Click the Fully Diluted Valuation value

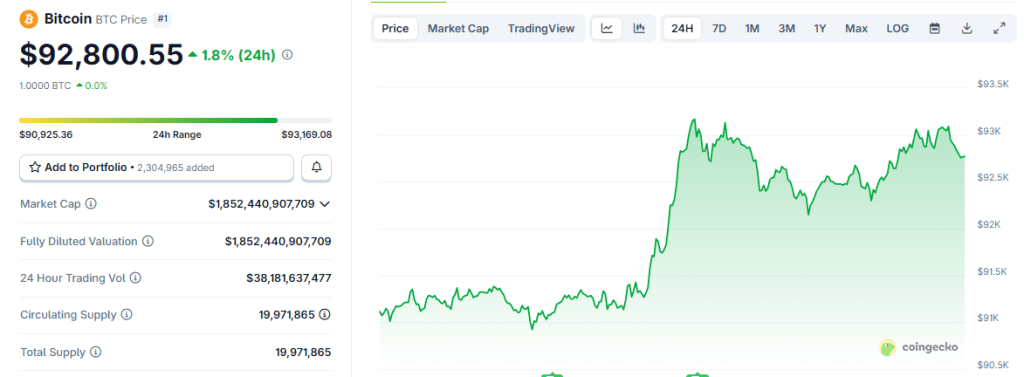278,241
